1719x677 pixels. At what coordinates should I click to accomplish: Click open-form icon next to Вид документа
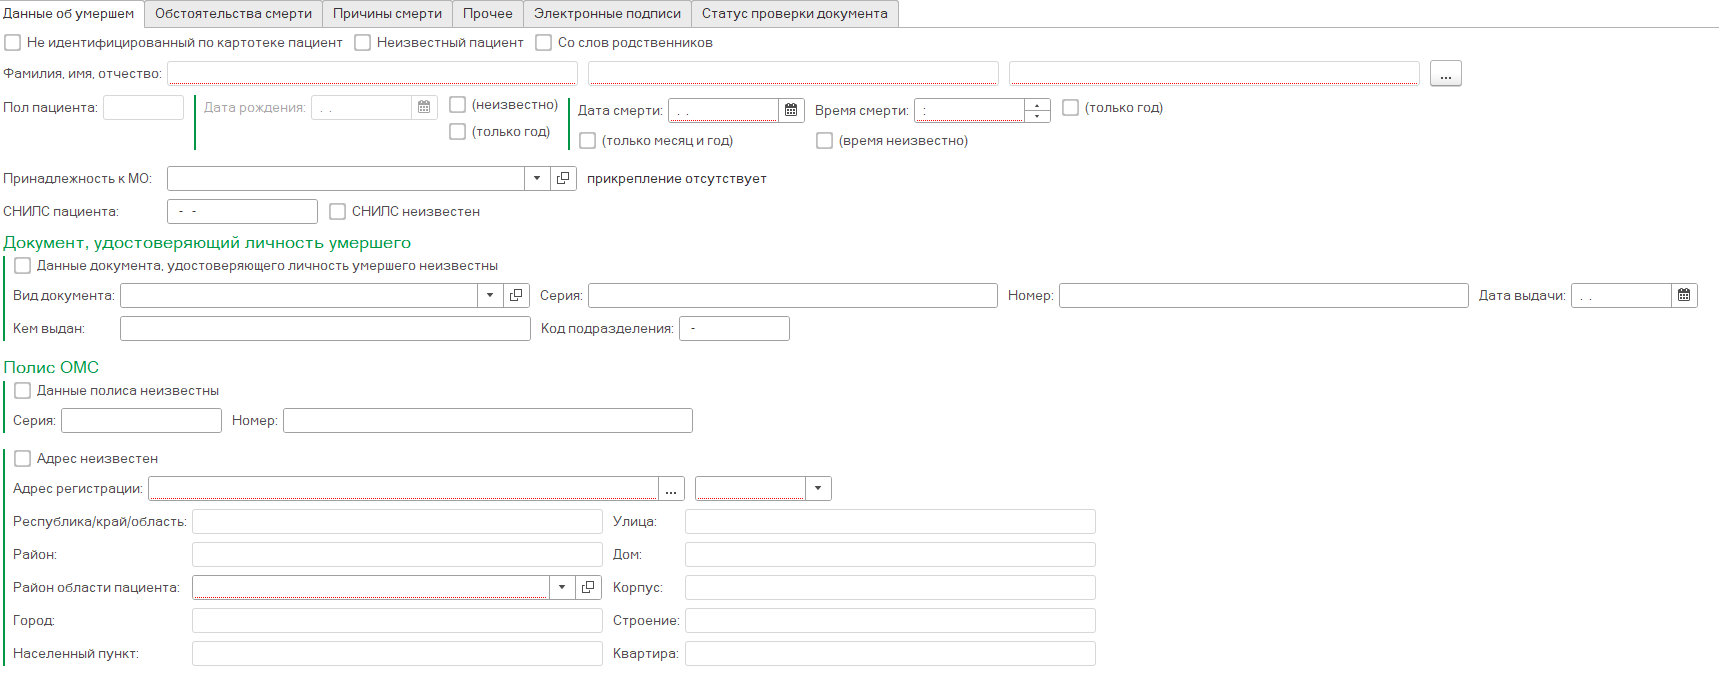click(x=516, y=295)
